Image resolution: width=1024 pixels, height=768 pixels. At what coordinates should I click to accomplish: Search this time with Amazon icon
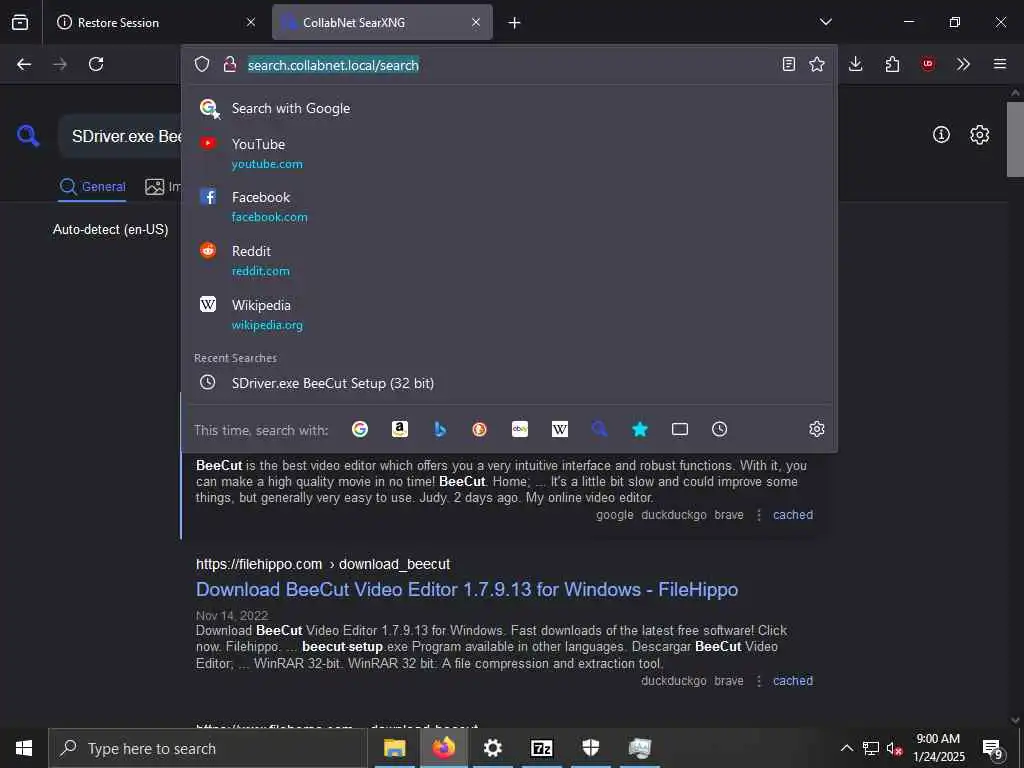tap(400, 429)
